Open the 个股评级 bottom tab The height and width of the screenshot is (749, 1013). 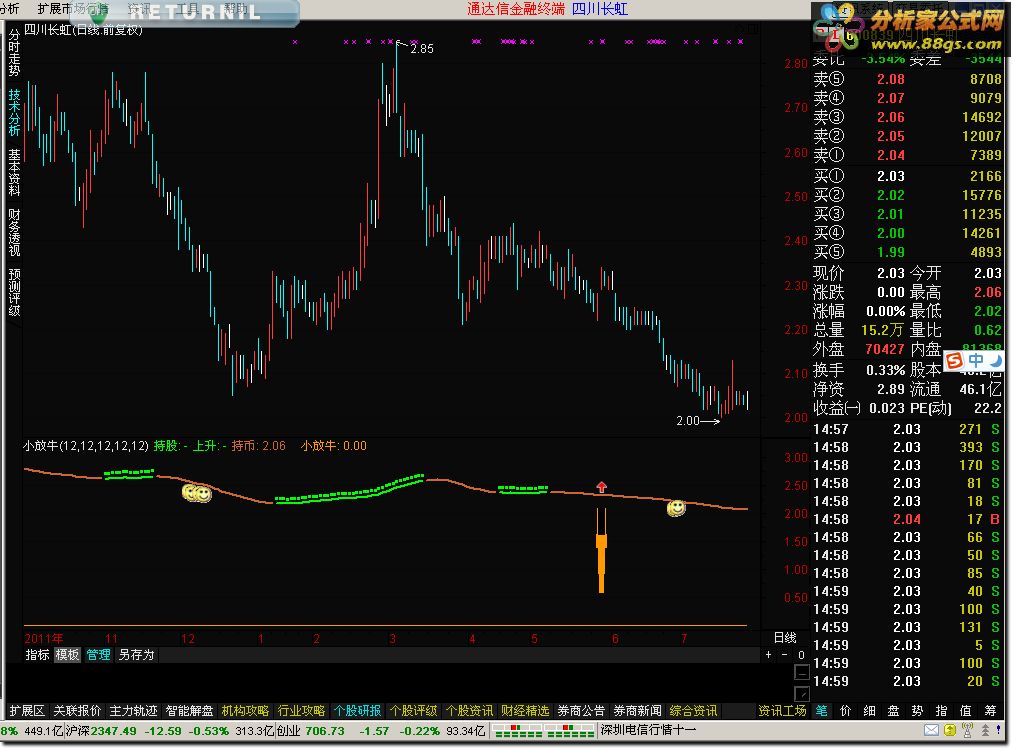tap(414, 711)
